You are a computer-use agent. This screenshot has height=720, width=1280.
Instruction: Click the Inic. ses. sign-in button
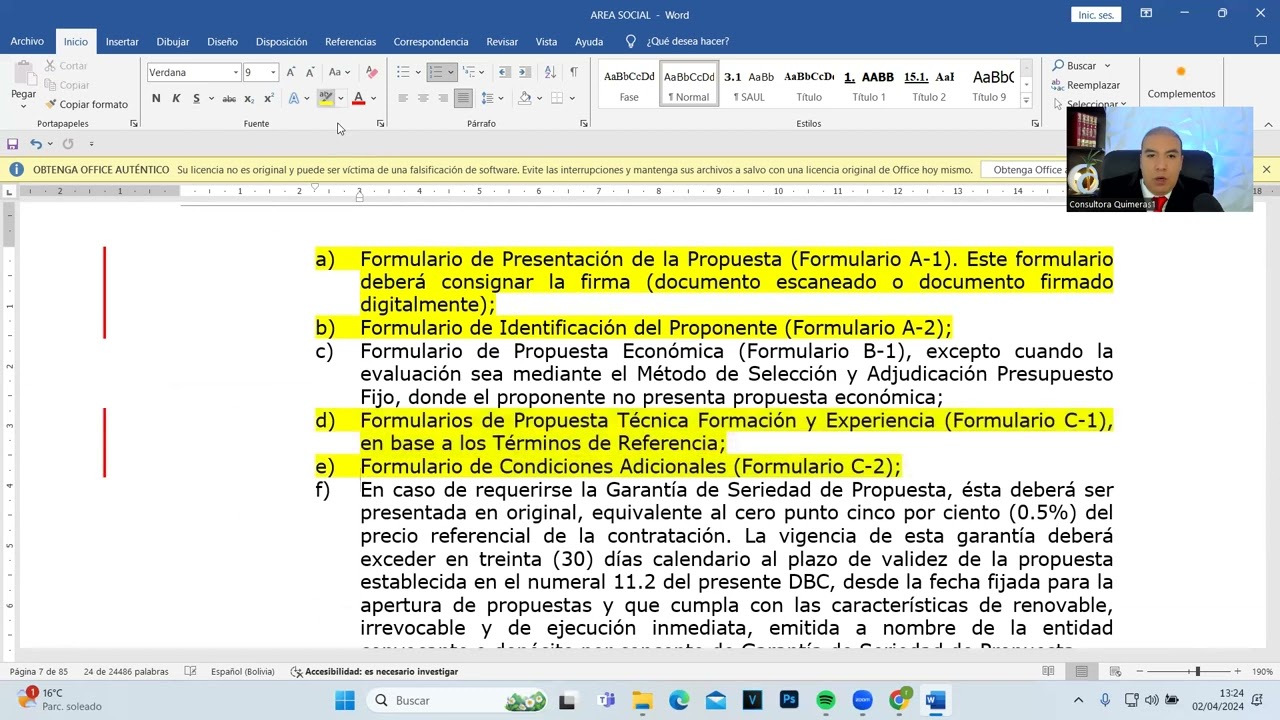click(x=1095, y=15)
